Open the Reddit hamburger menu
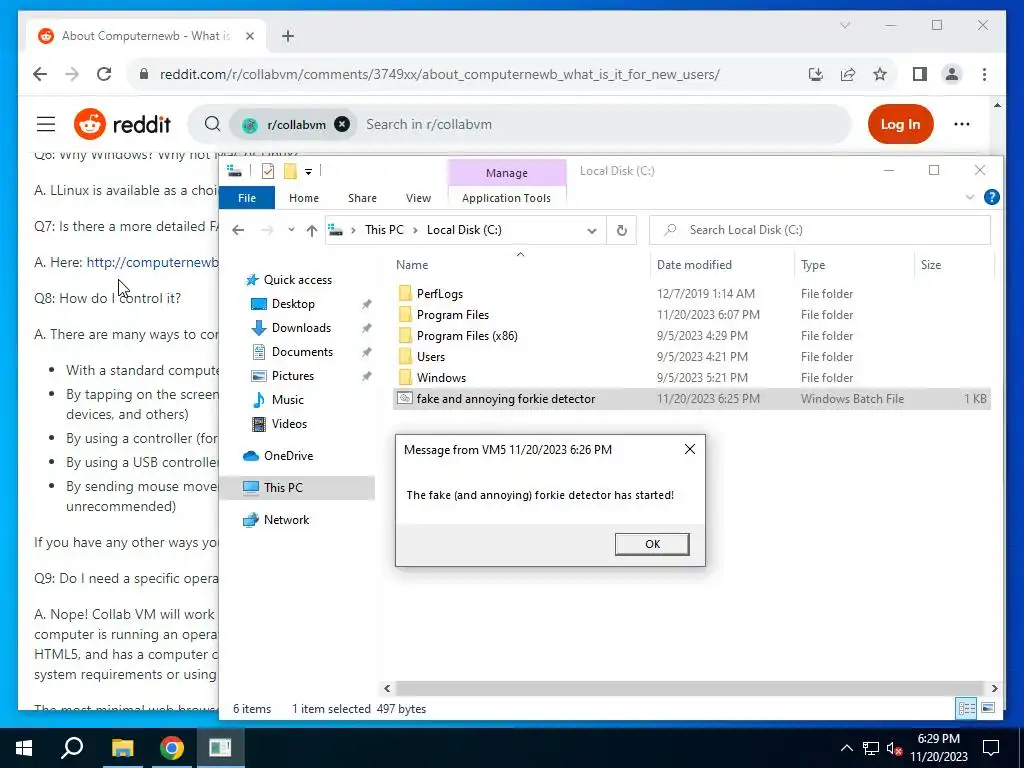Viewport: 1024px width, 768px height. tap(46, 124)
